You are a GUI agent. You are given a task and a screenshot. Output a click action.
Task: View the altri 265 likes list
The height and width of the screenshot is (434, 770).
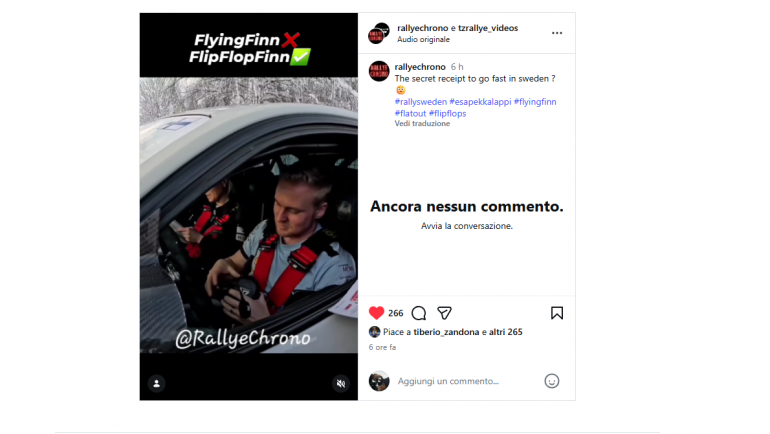pyautogui.click(x=505, y=332)
